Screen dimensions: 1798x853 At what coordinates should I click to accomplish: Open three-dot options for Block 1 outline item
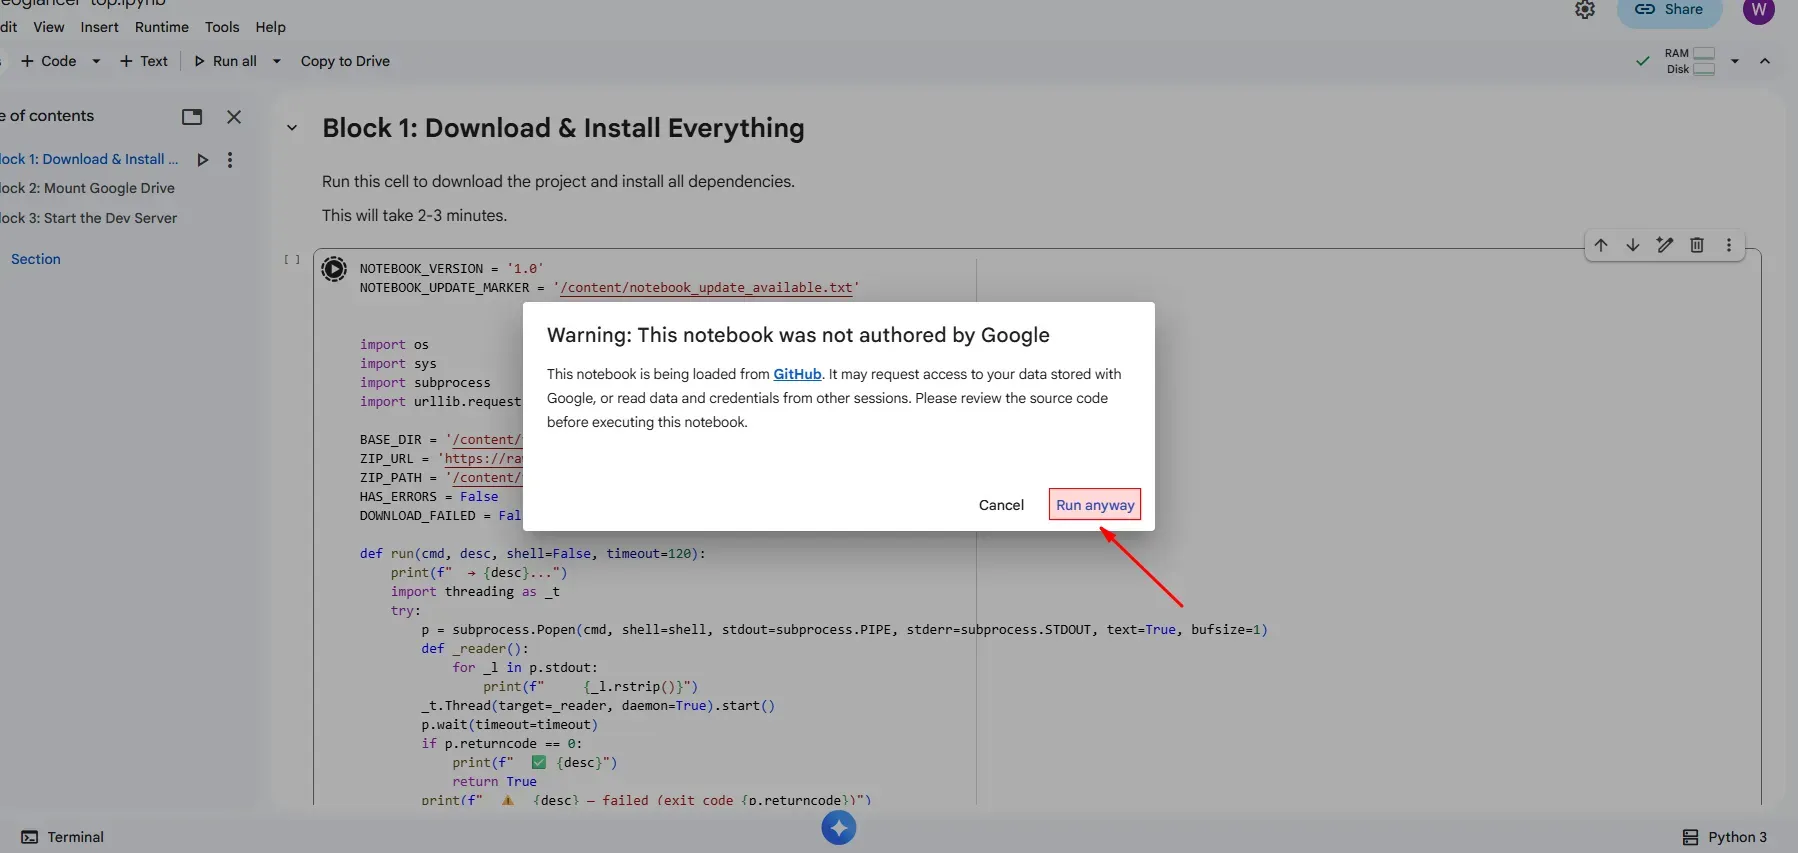click(230, 160)
